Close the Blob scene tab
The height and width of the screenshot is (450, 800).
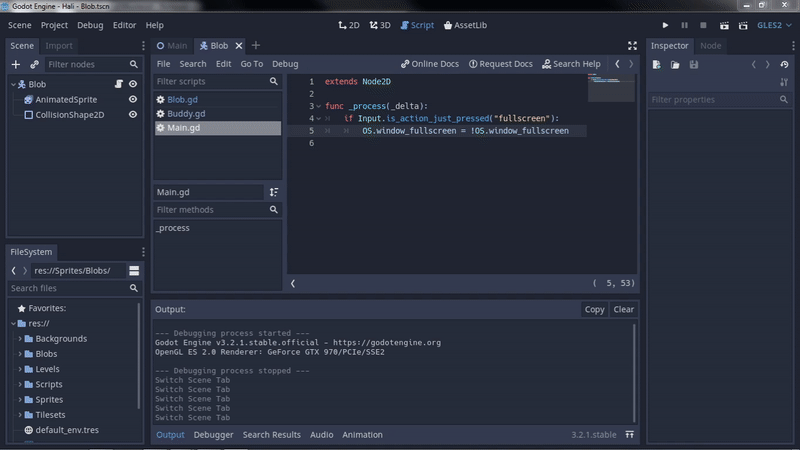[238, 45]
